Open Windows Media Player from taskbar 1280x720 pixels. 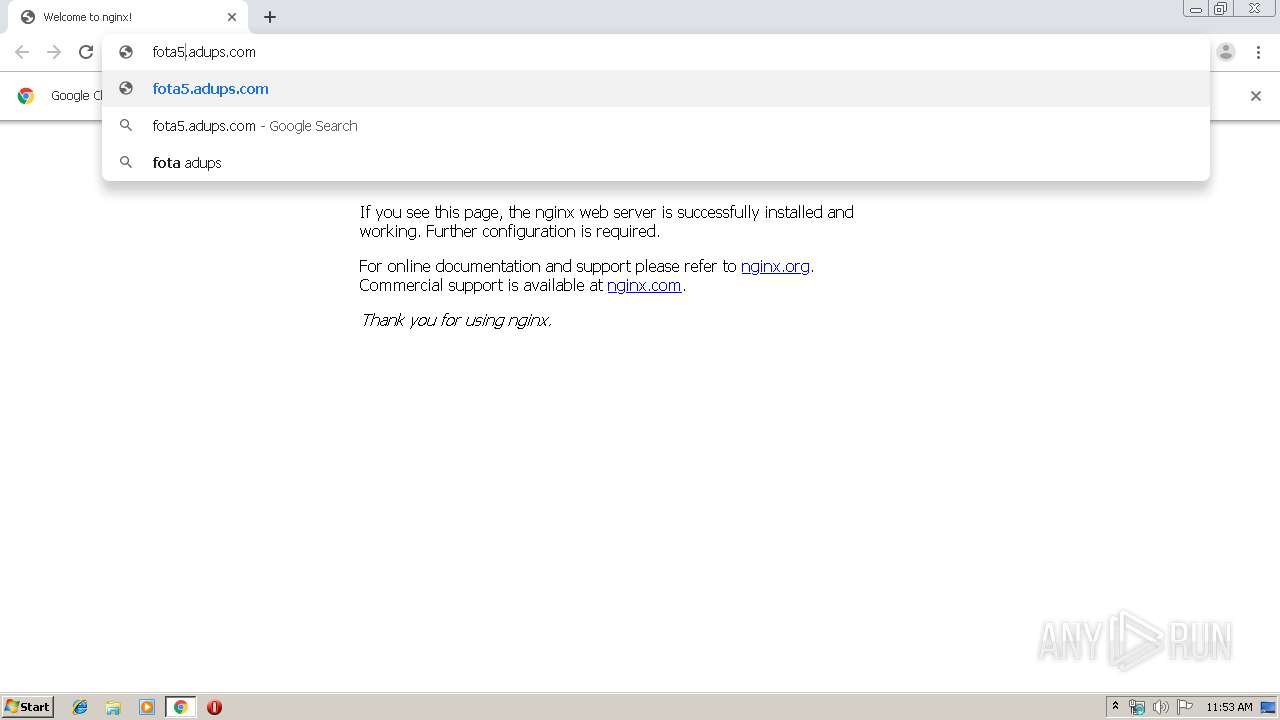pos(147,707)
